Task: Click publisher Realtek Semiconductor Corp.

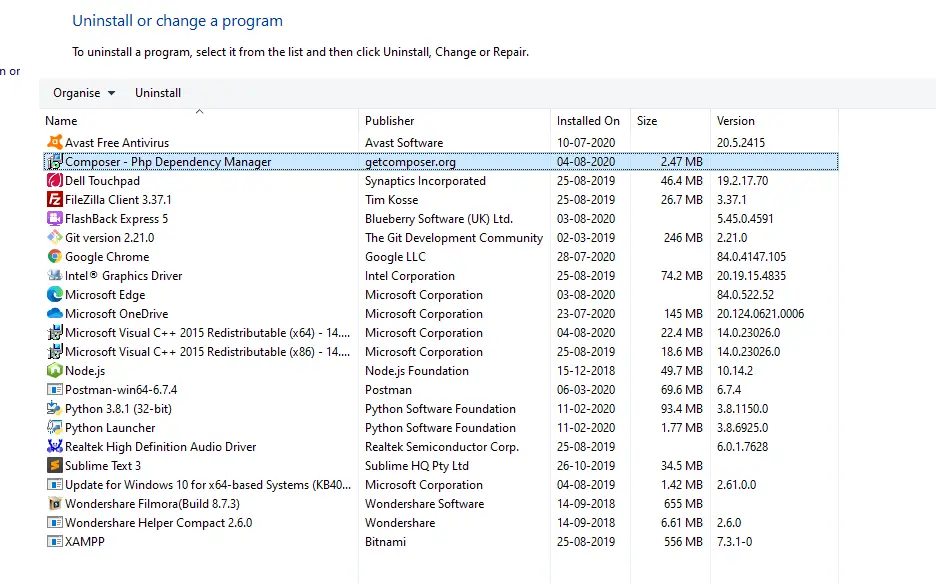Action: [442, 447]
